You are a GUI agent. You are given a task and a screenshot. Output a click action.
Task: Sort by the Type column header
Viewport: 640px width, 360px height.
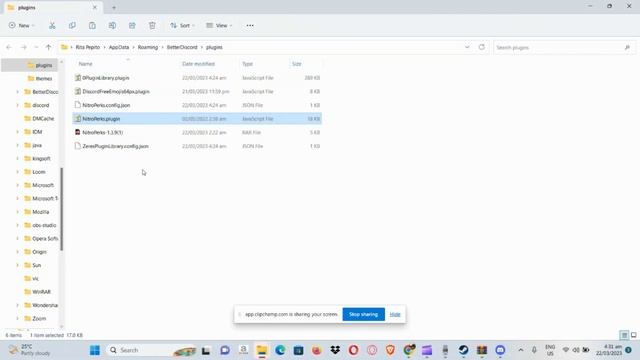point(247,64)
